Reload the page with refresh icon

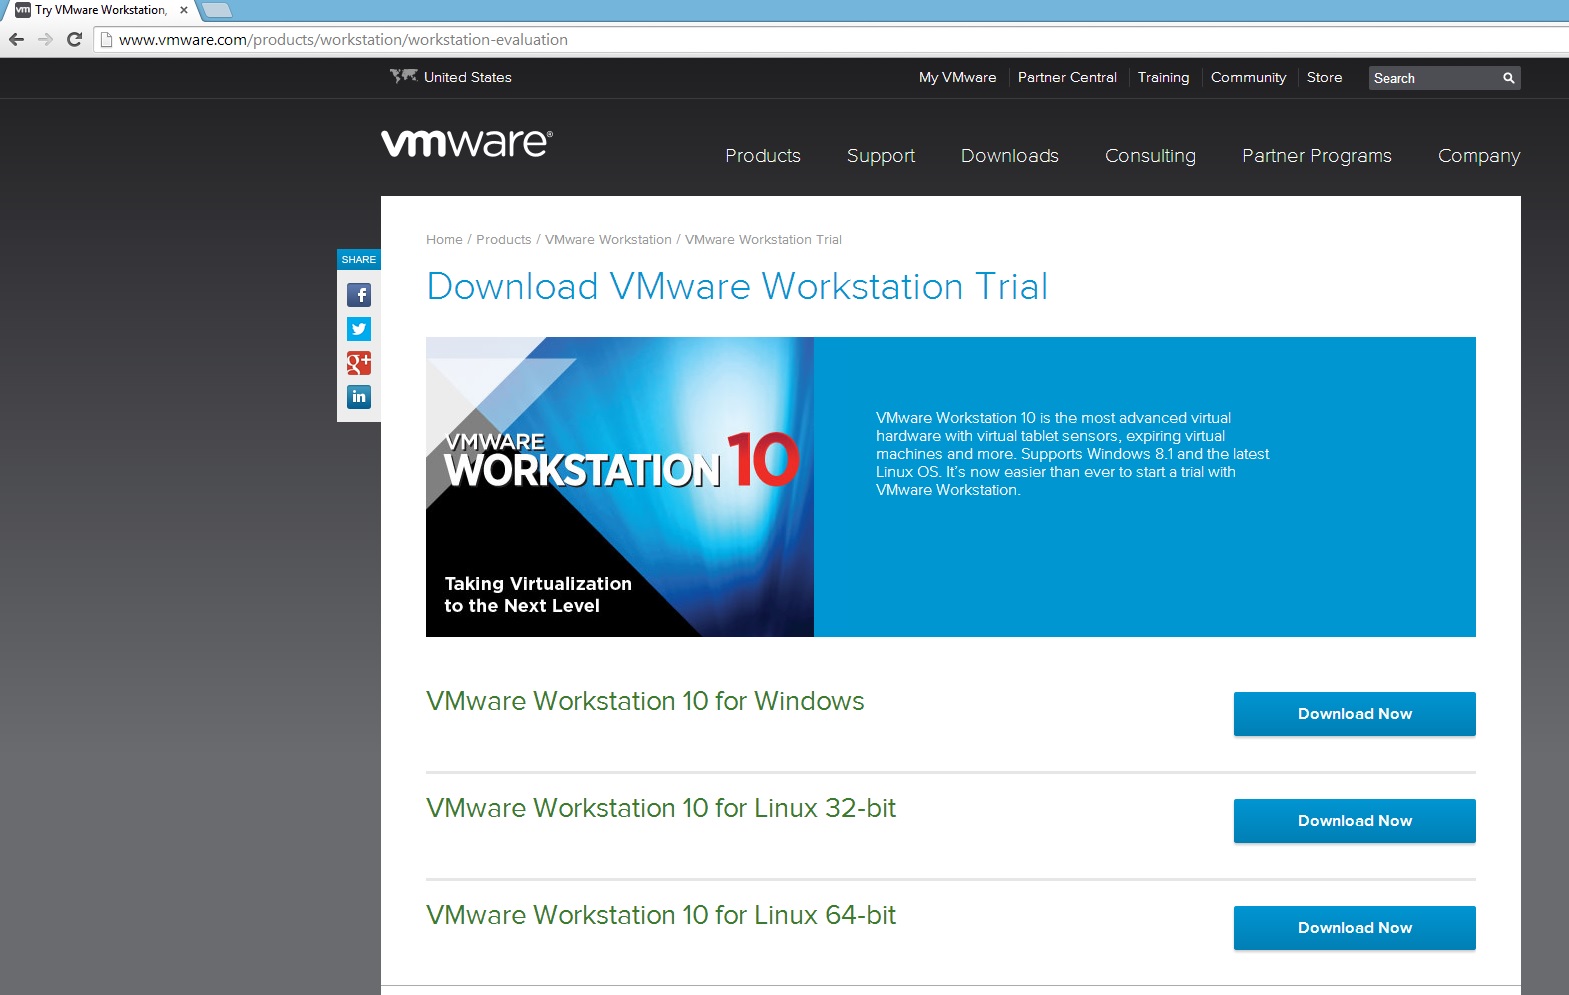point(74,40)
